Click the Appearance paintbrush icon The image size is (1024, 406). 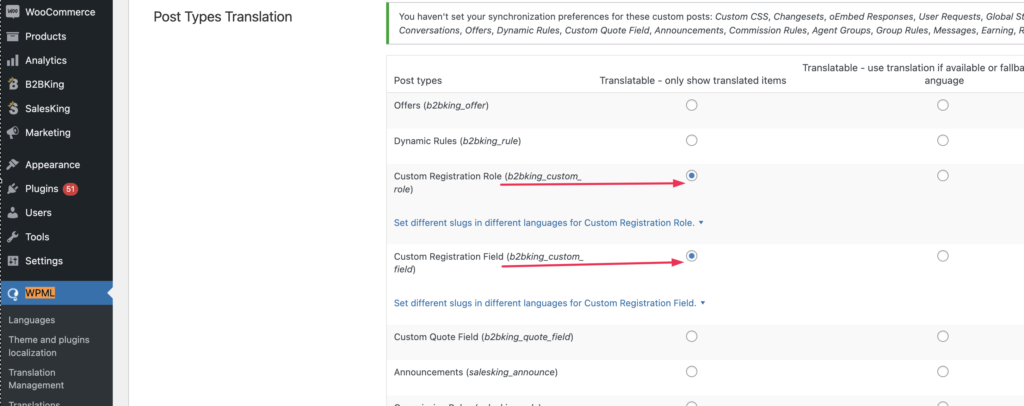(12, 164)
